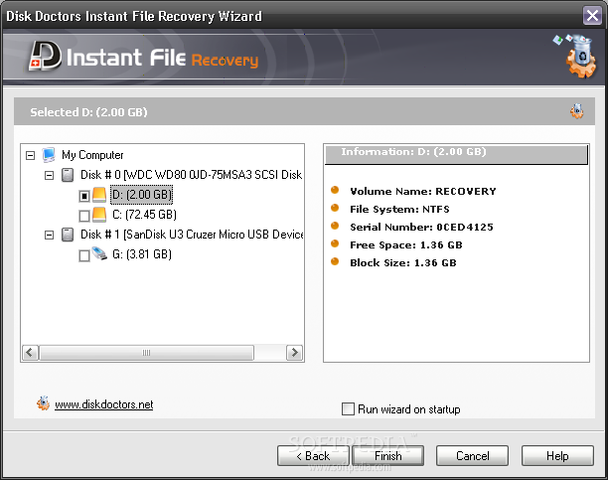The image size is (608, 480).
Task: Select Disk # 1 SanDisk U3 Cruzer row
Action: click(x=192, y=235)
